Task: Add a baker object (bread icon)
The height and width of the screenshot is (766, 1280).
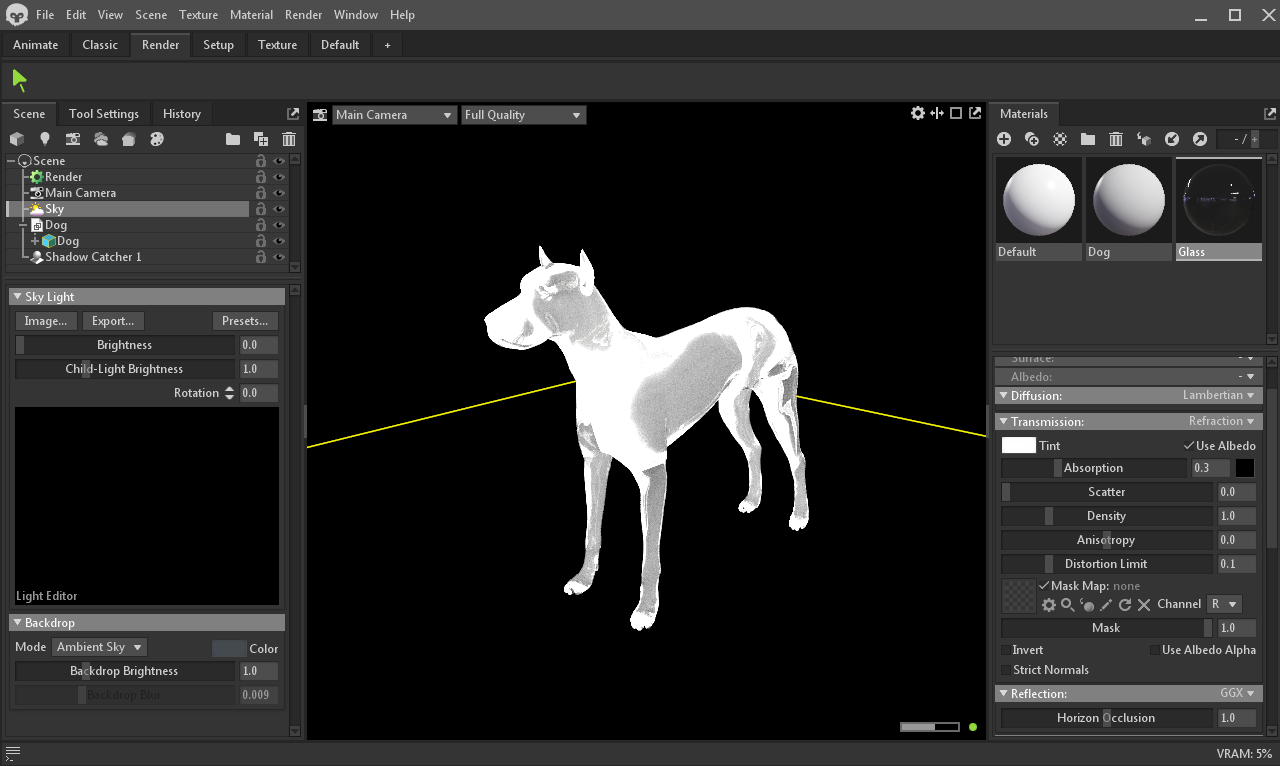Action: [129, 139]
